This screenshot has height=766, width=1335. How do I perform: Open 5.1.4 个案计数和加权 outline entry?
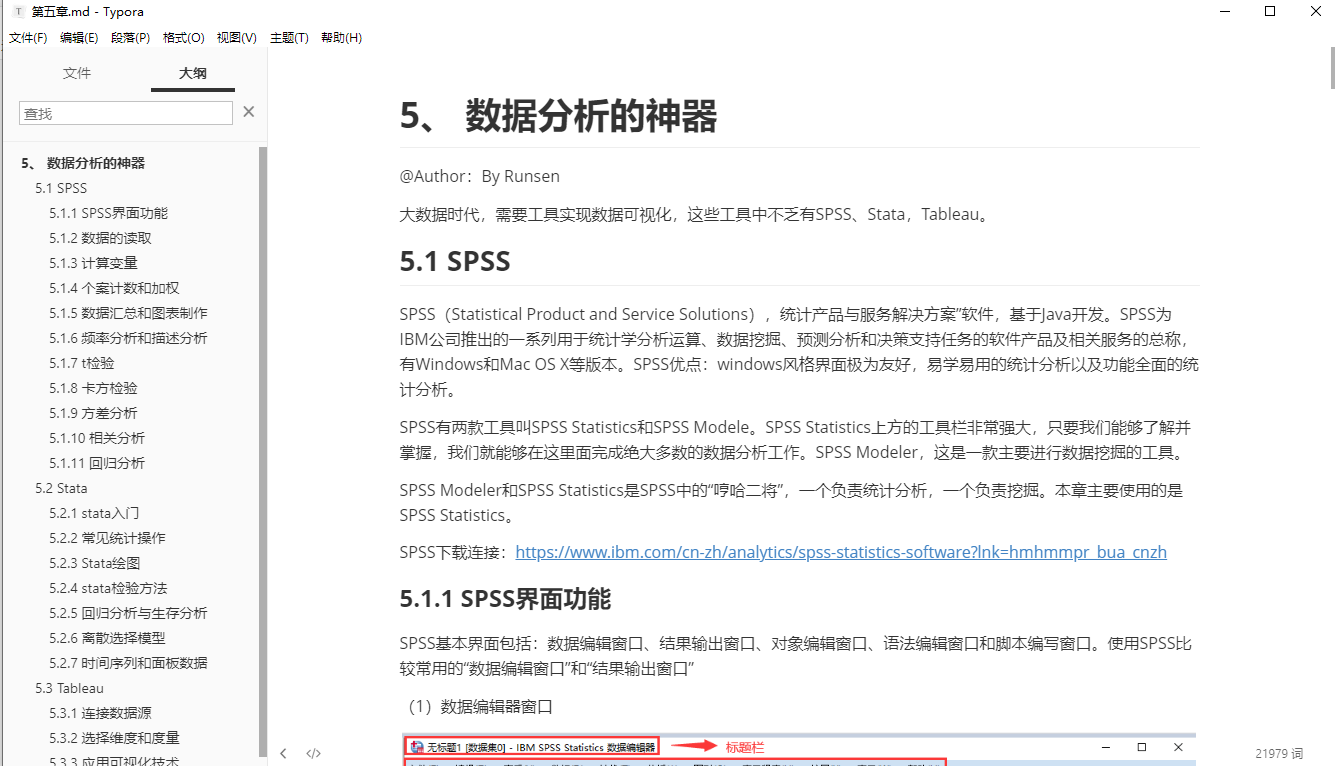pos(115,288)
